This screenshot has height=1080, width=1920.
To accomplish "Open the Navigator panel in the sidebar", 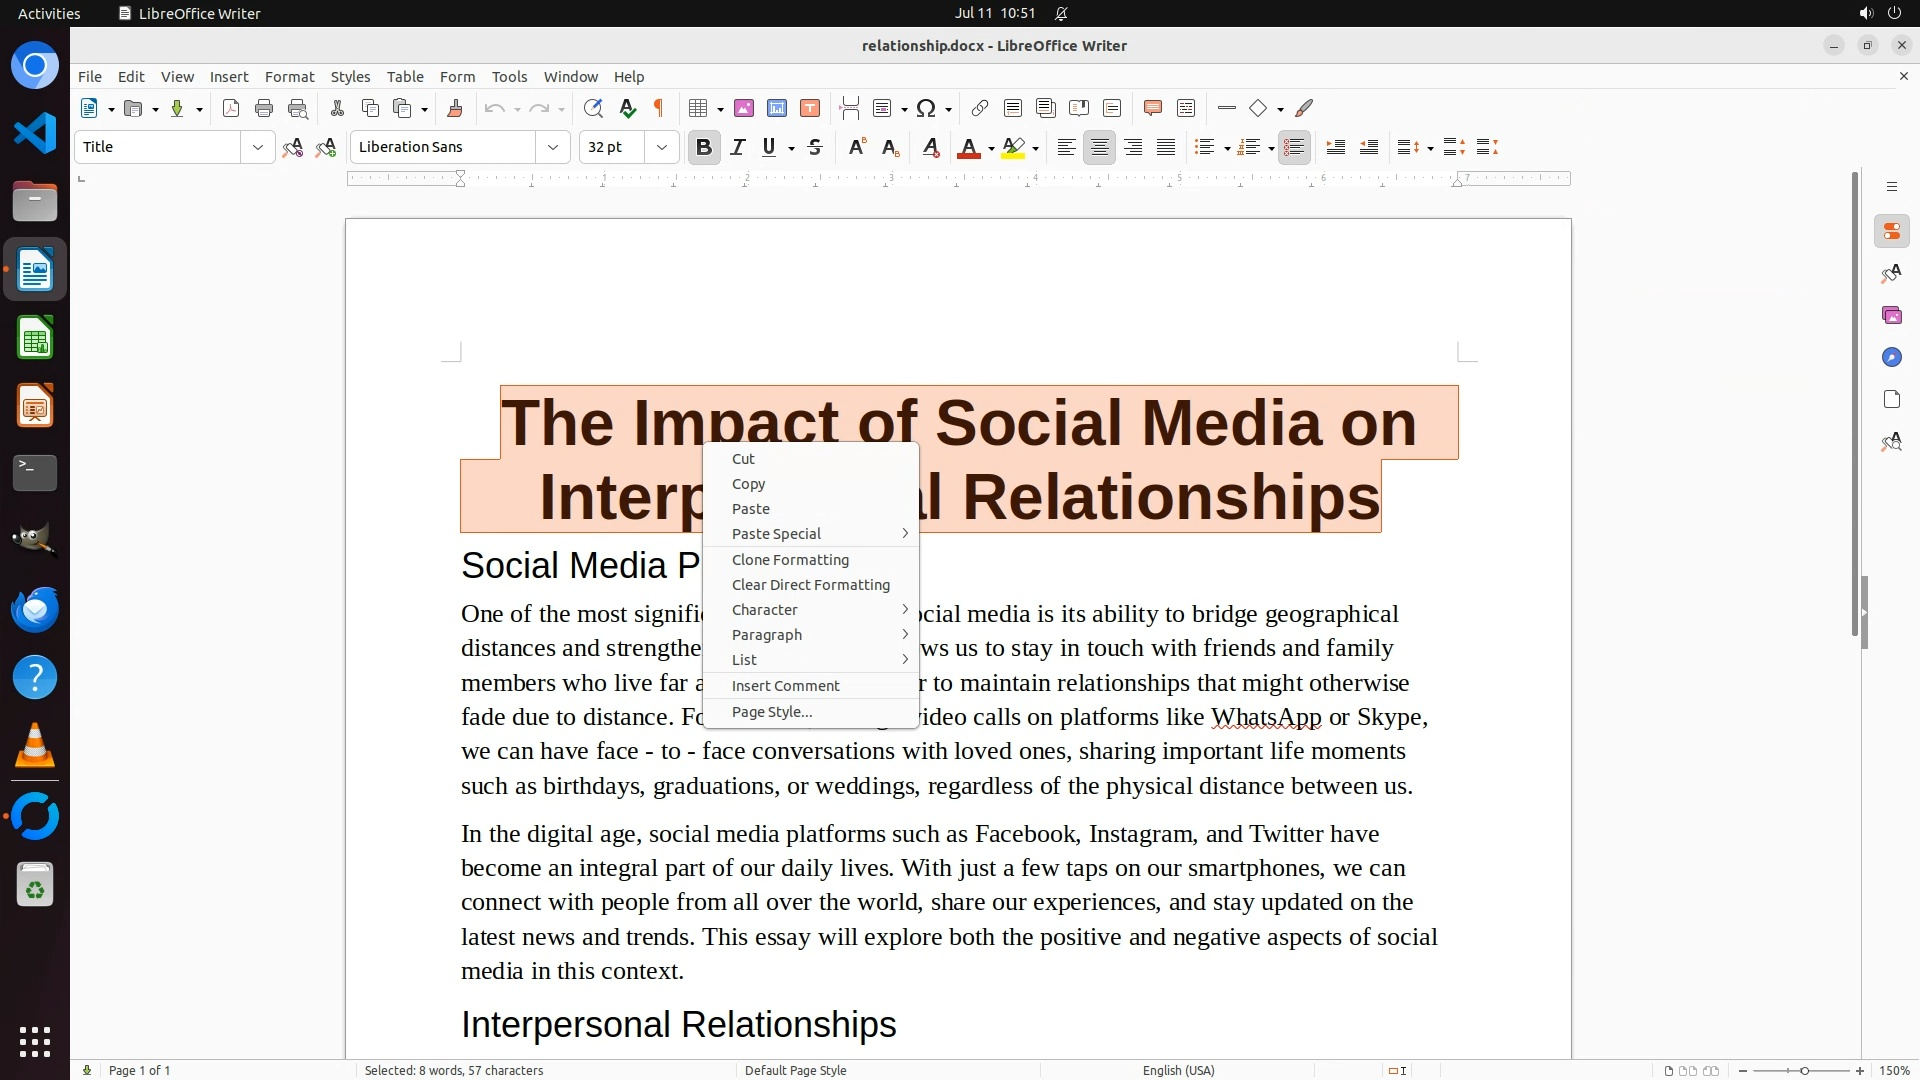I will (x=1891, y=358).
